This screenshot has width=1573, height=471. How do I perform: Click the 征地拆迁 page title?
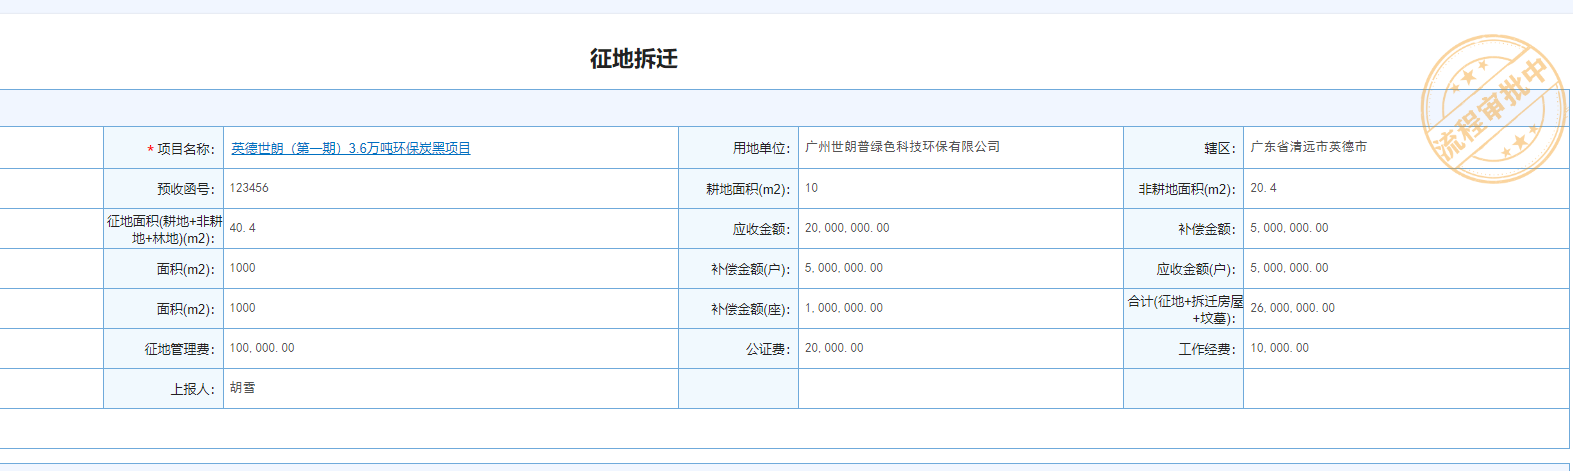(633, 59)
